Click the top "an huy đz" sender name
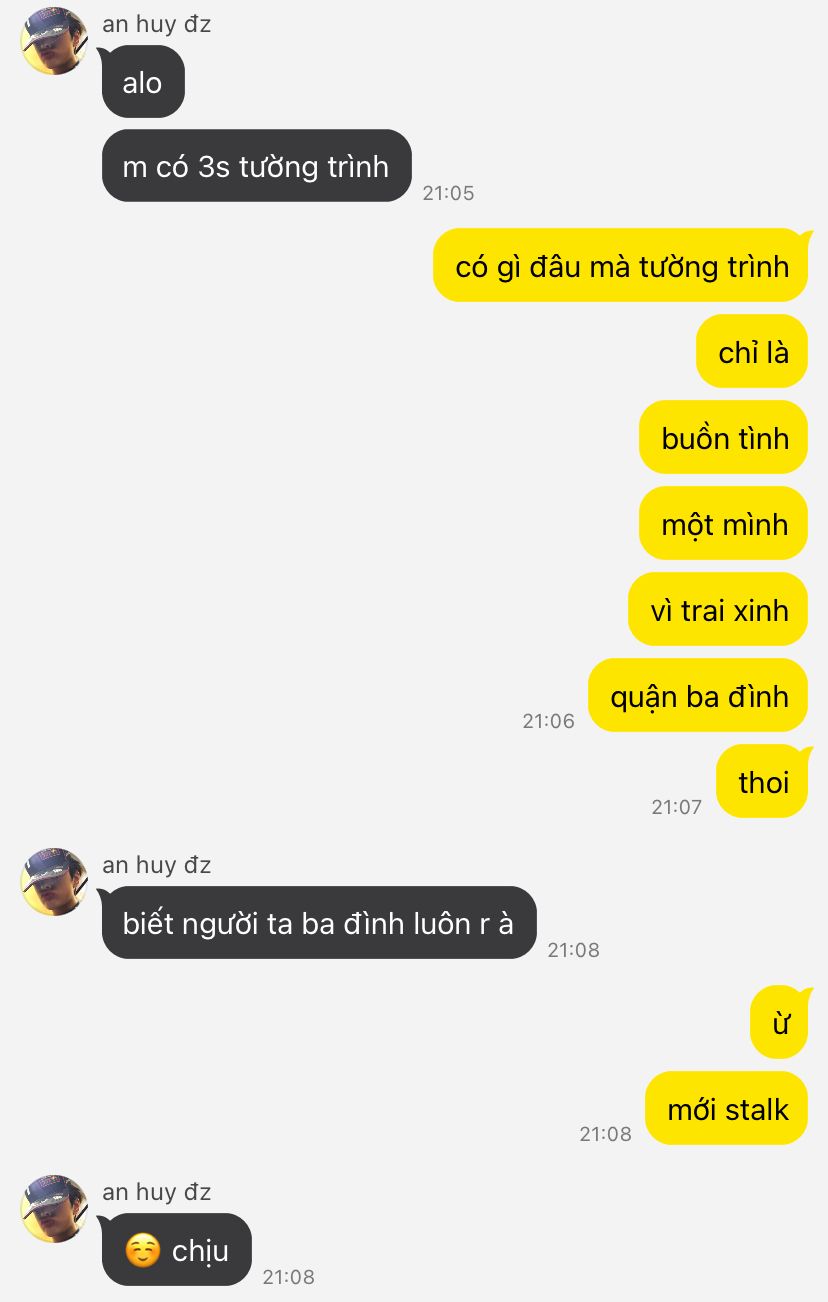828x1302 pixels. click(x=156, y=24)
